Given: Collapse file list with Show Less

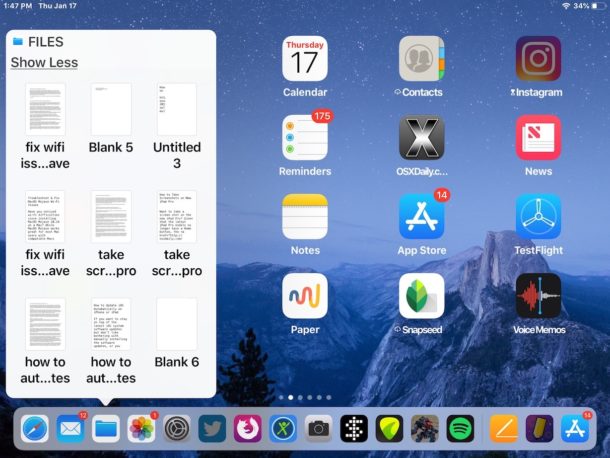Looking at the screenshot, I should pos(44,63).
